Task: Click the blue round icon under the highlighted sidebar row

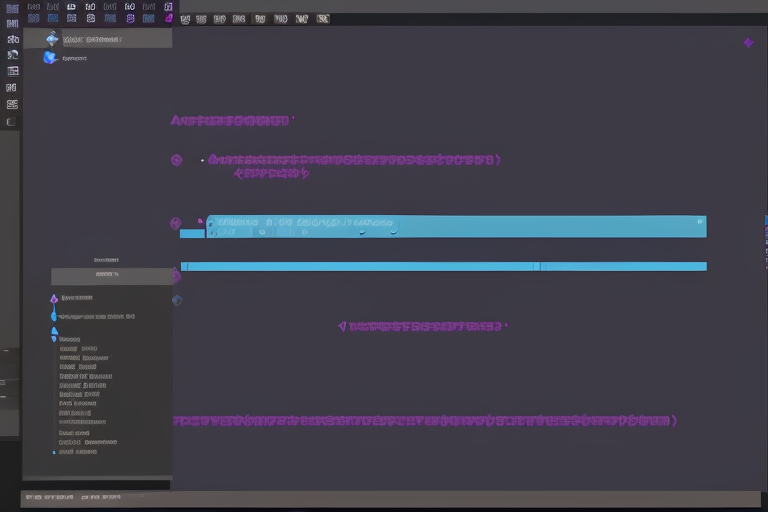Action: click(x=50, y=58)
